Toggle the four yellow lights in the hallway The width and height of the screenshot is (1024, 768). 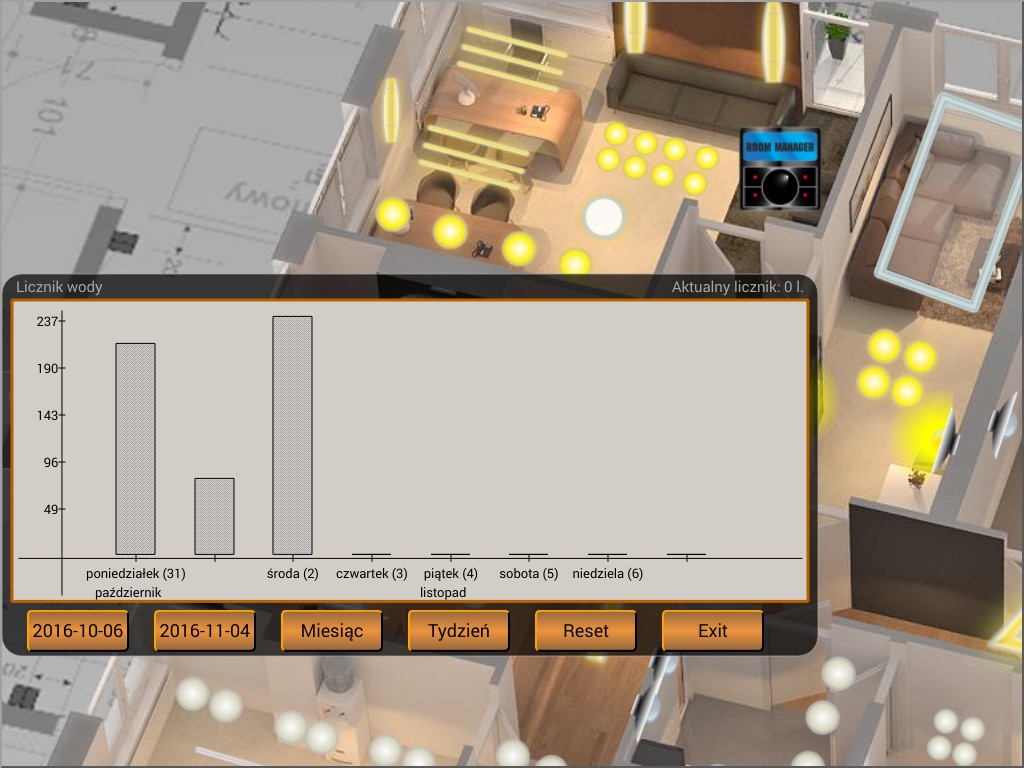897,368
